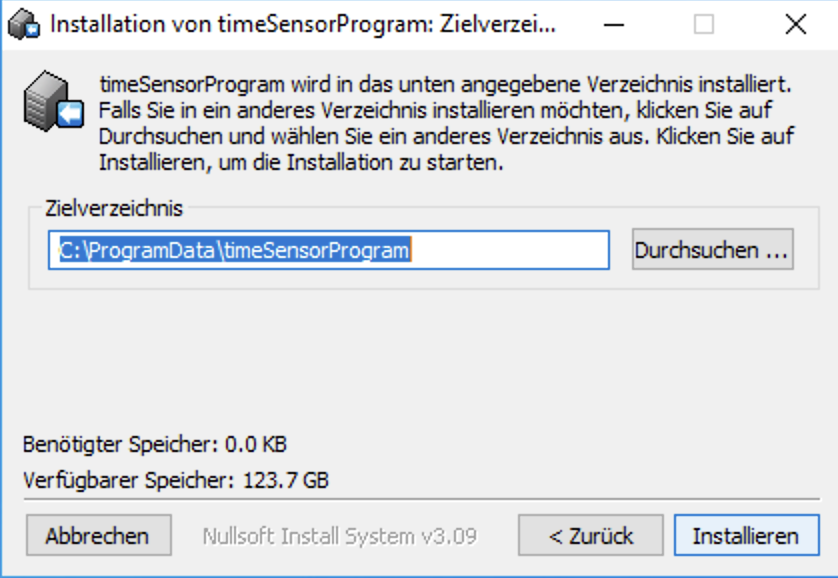Click the large installer computer icon beside the description
The image size is (838, 578).
(53, 101)
